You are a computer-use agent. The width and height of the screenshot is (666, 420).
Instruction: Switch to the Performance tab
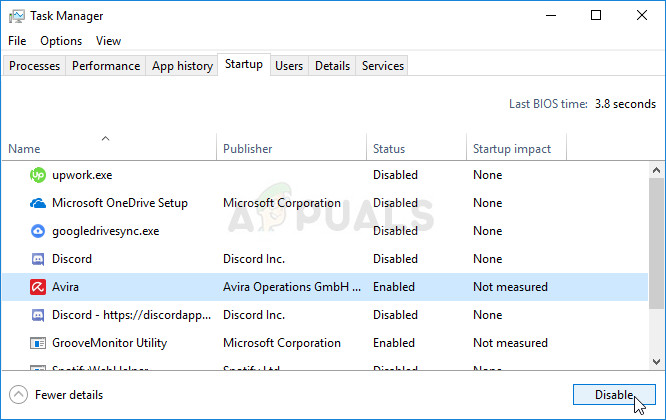click(106, 66)
